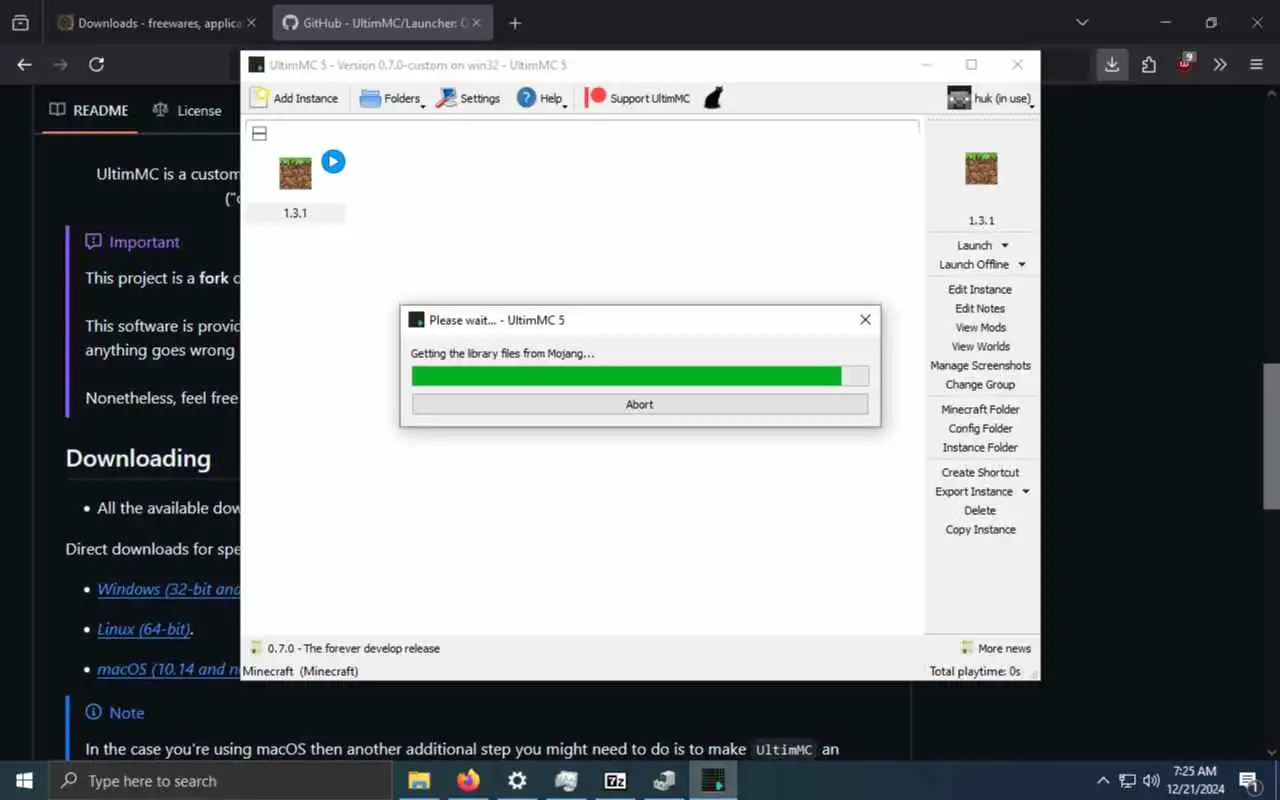This screenshot has width=1280, height=800.
Task: Close the Please wait dialog
Action: coord(865,320)
